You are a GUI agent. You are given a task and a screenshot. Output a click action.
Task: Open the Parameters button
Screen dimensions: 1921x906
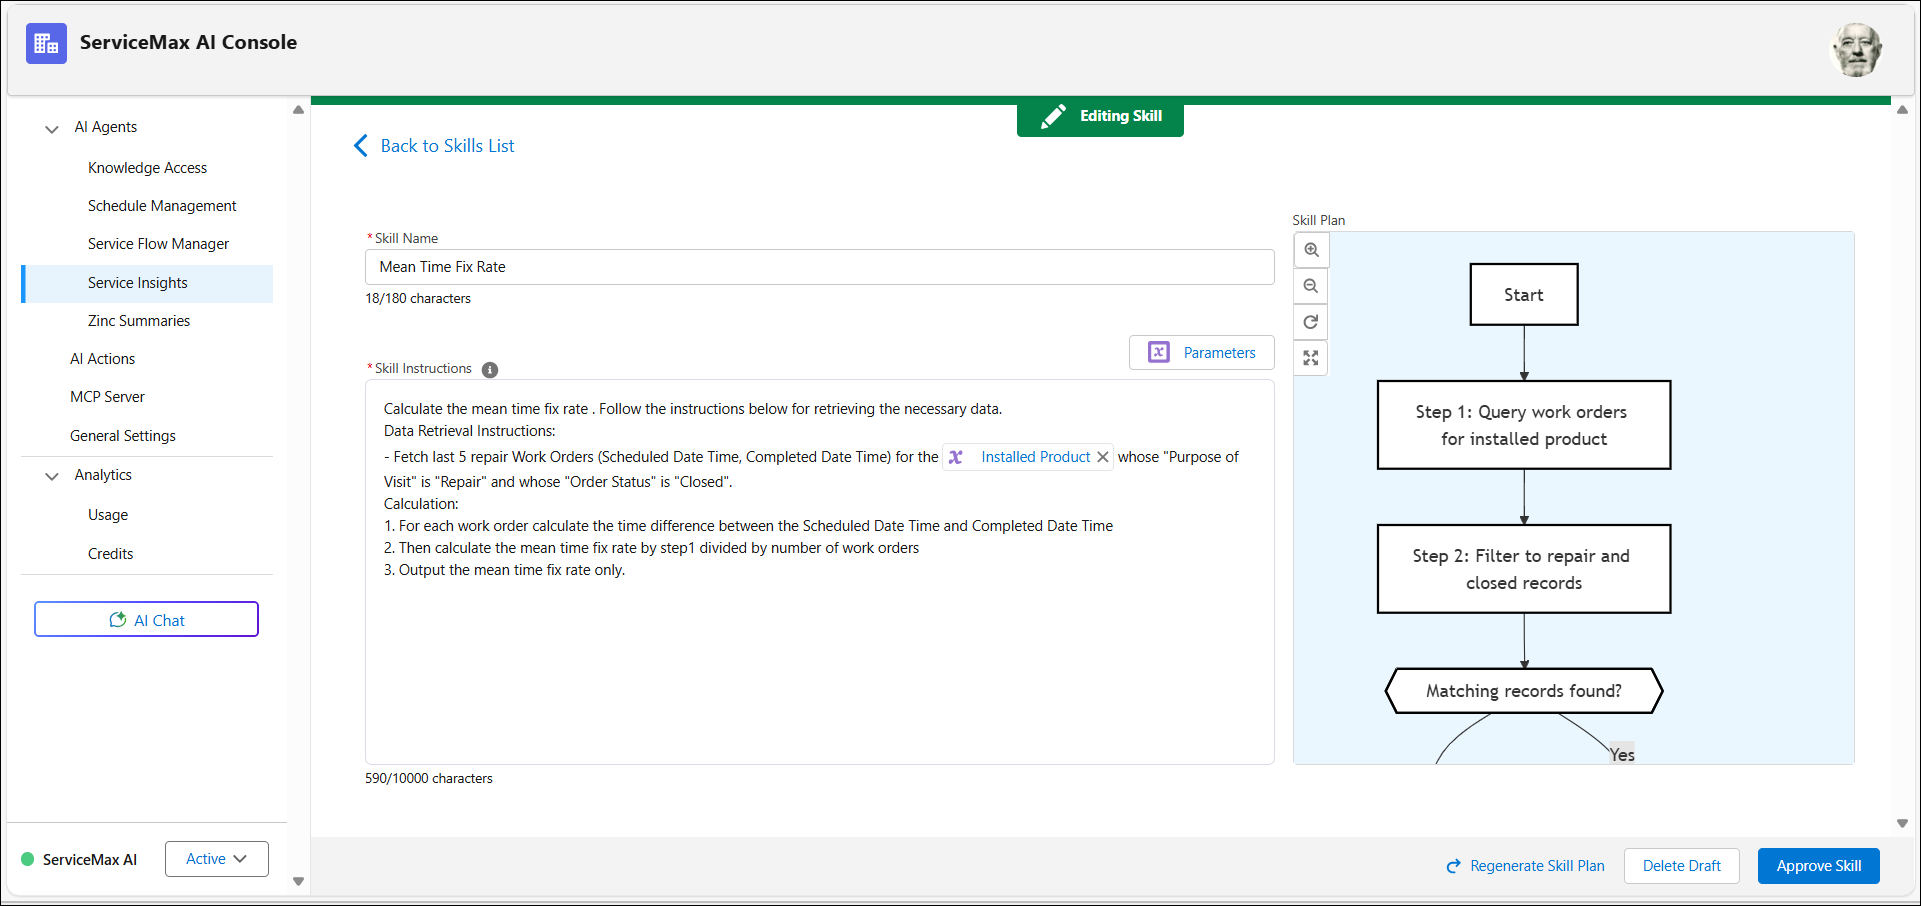tap(1202, 352)
